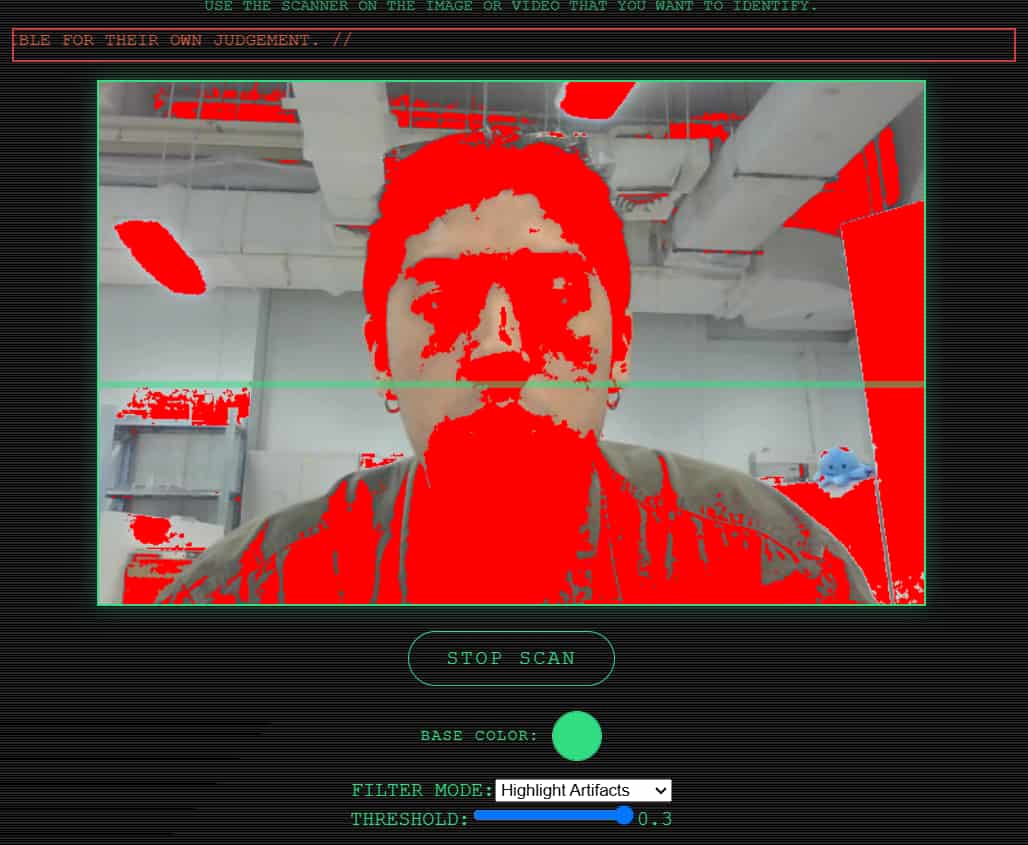Click the "FILTER MODE:" label text
Screen dimensions: 1028x845
[422, 791]
